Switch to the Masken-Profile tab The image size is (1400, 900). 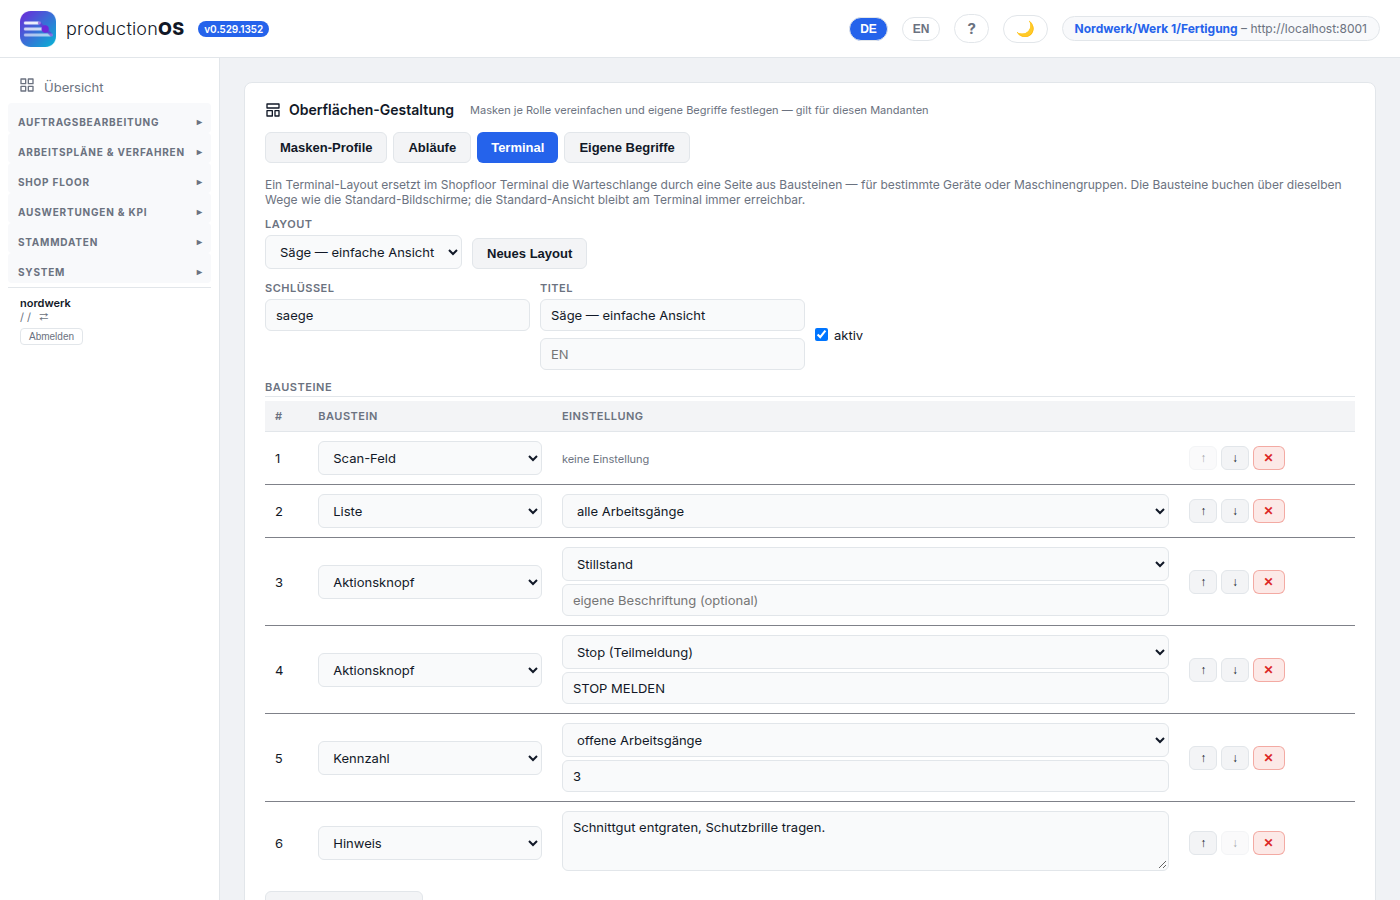point(326,147)
